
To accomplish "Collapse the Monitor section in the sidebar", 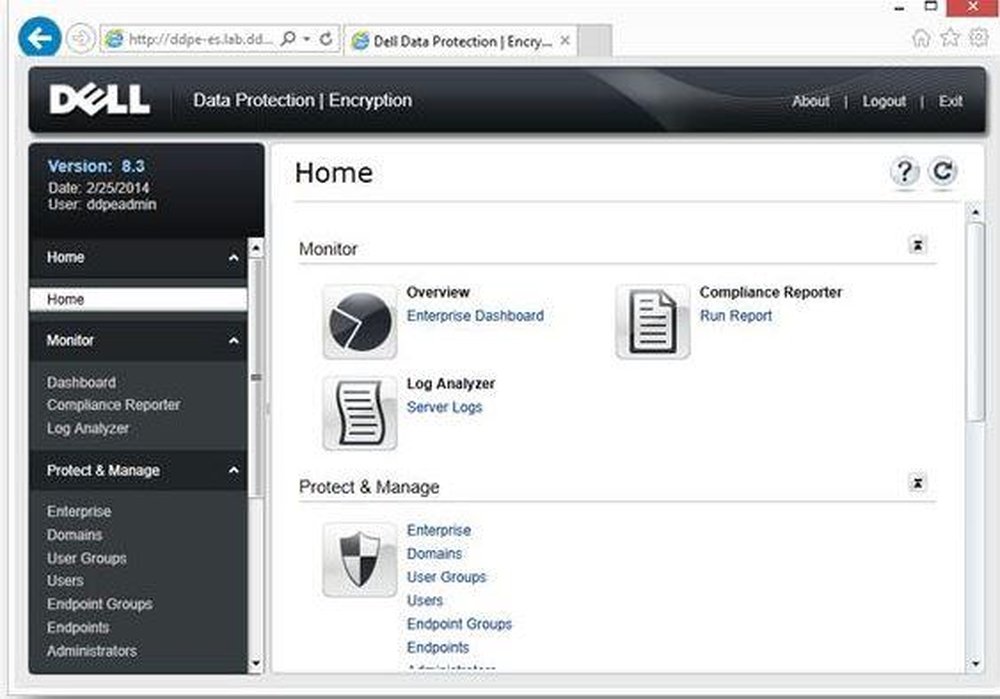I will tap(233, 341).
